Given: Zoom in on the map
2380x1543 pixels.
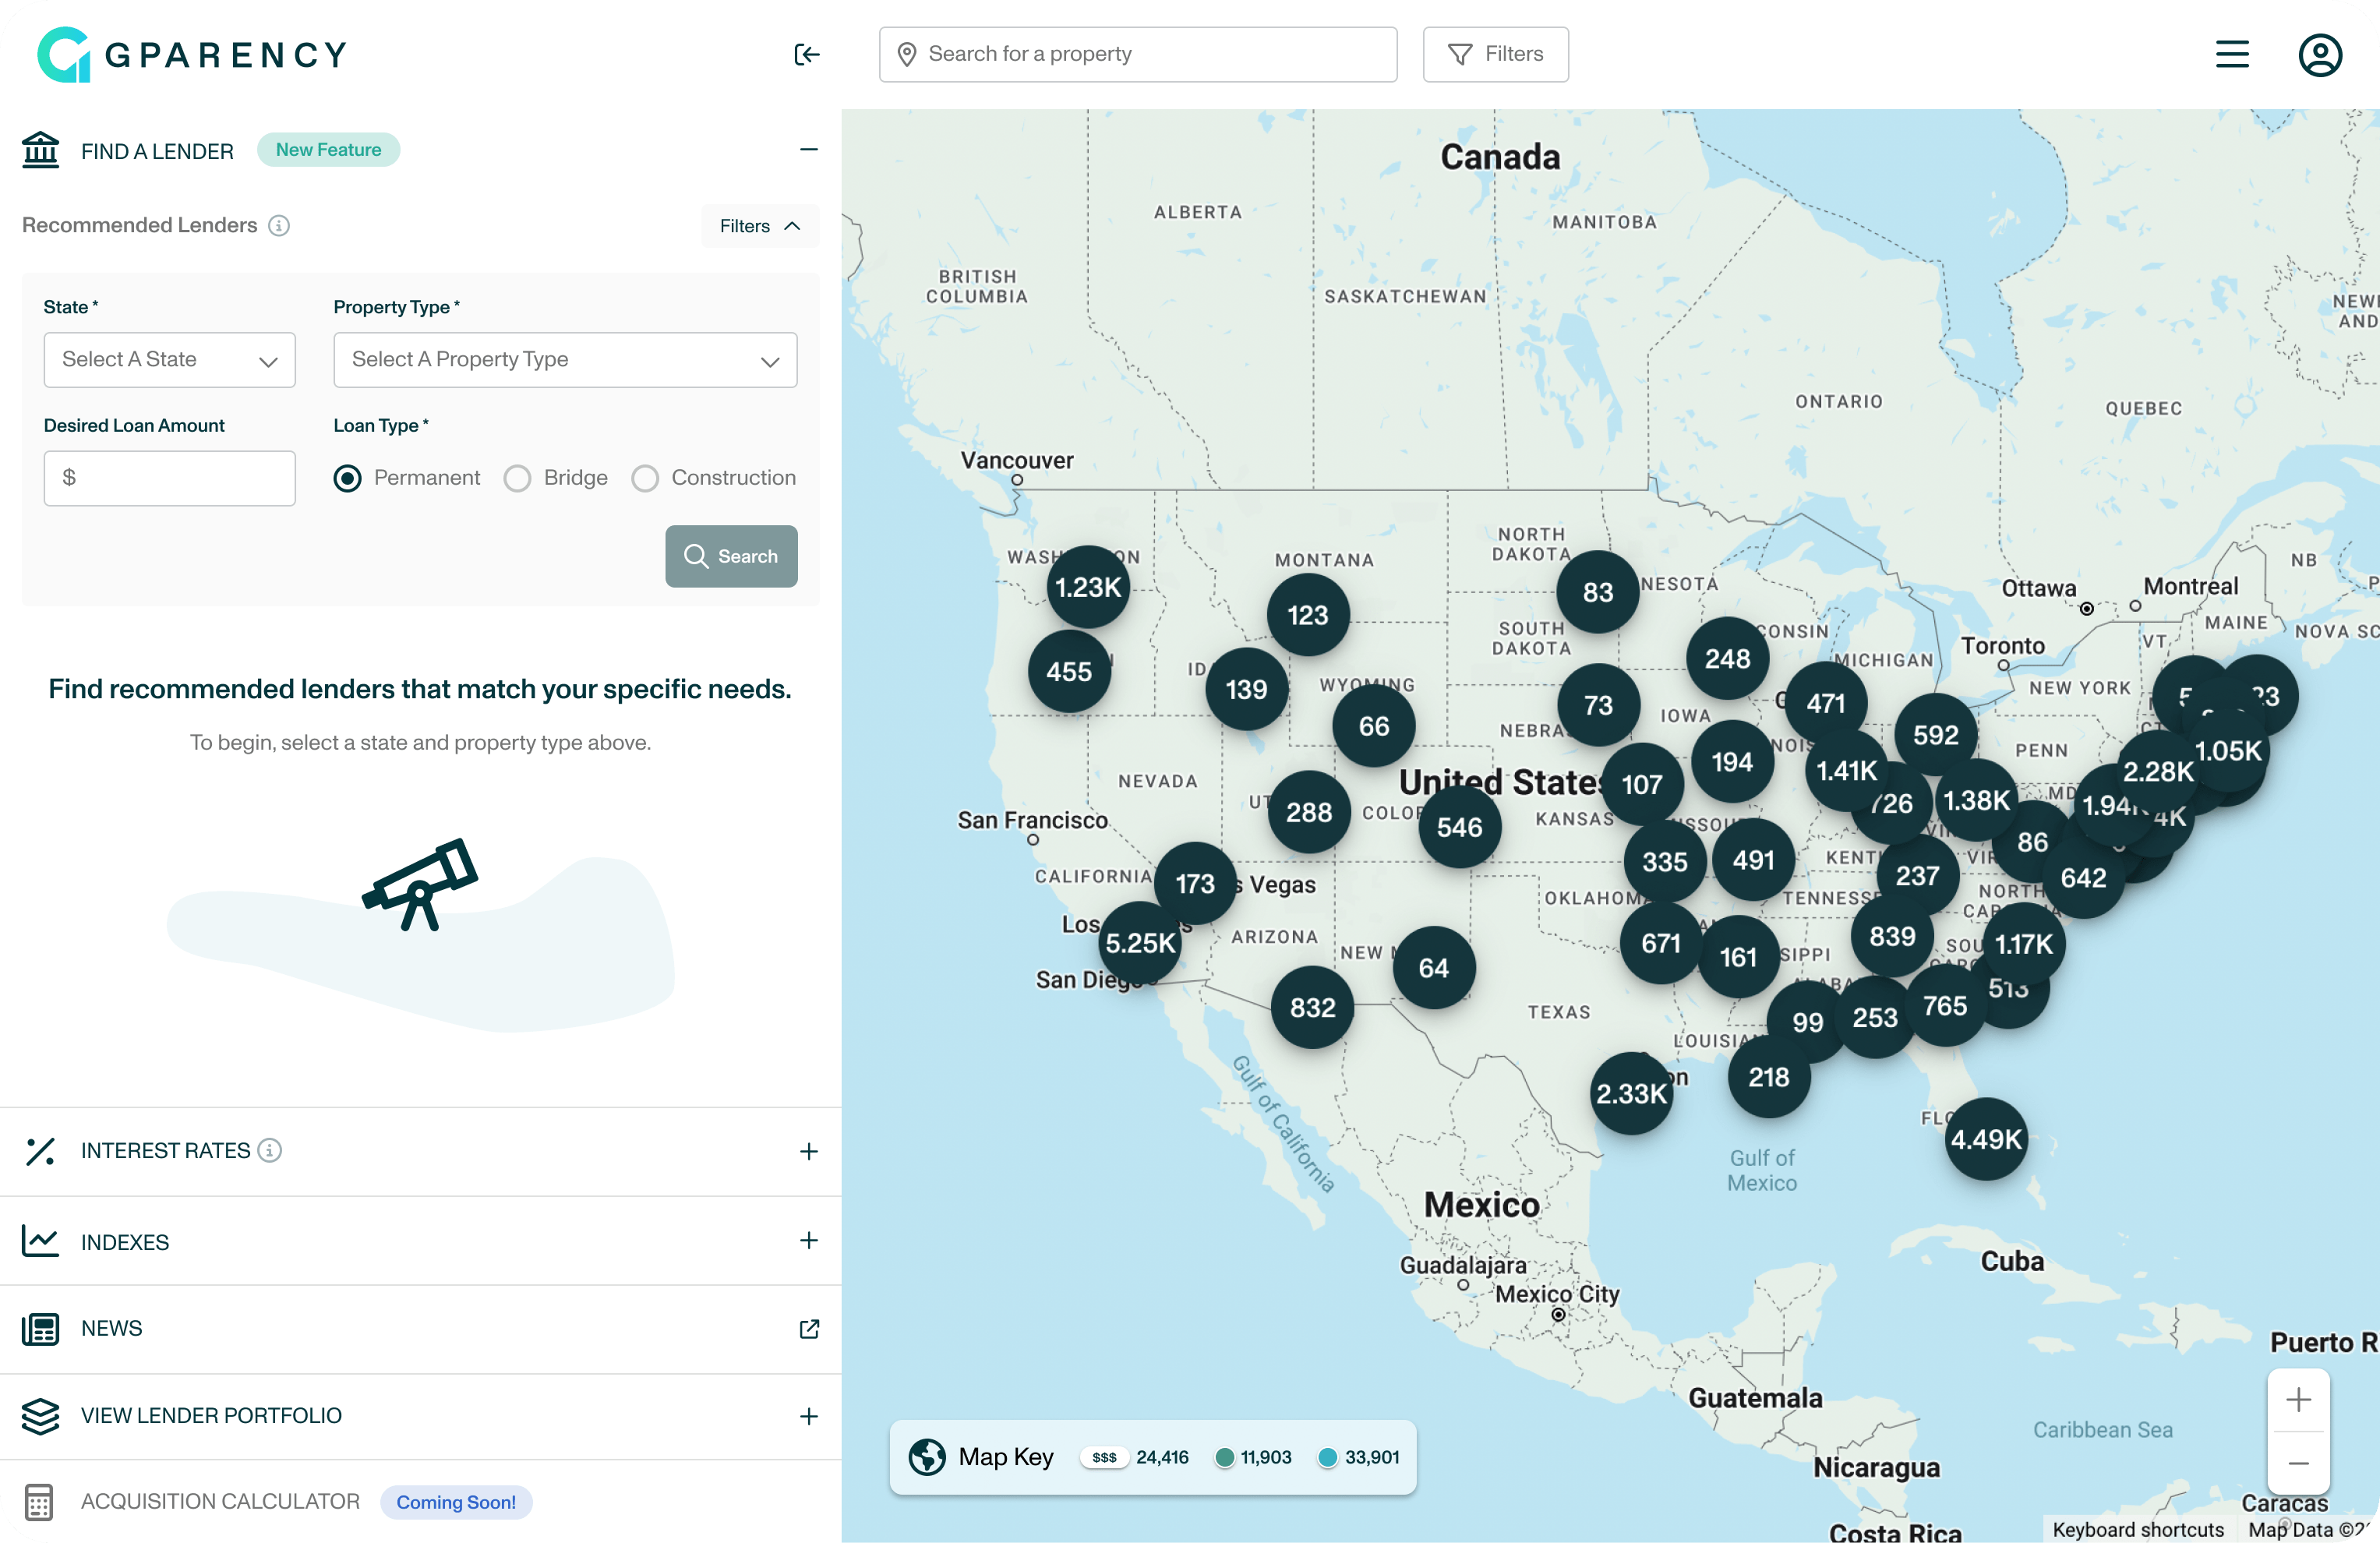Looking at the screenshot, I should [2298, 1399].
